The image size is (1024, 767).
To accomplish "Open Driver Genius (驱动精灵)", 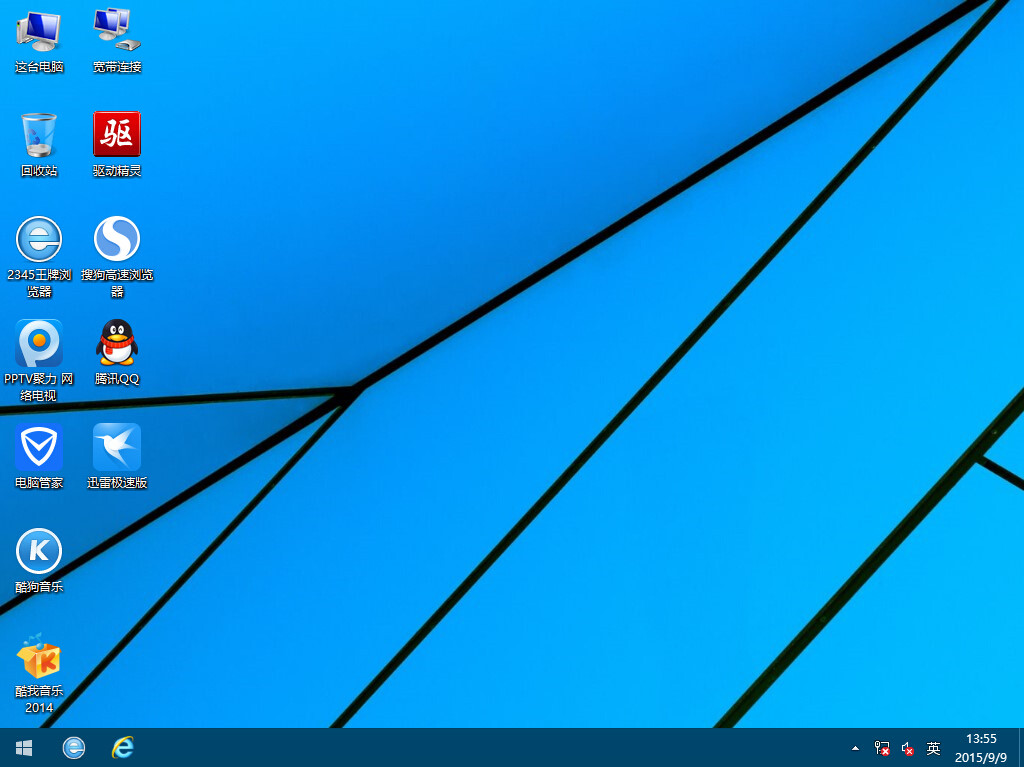I will [x=116, y=135].
